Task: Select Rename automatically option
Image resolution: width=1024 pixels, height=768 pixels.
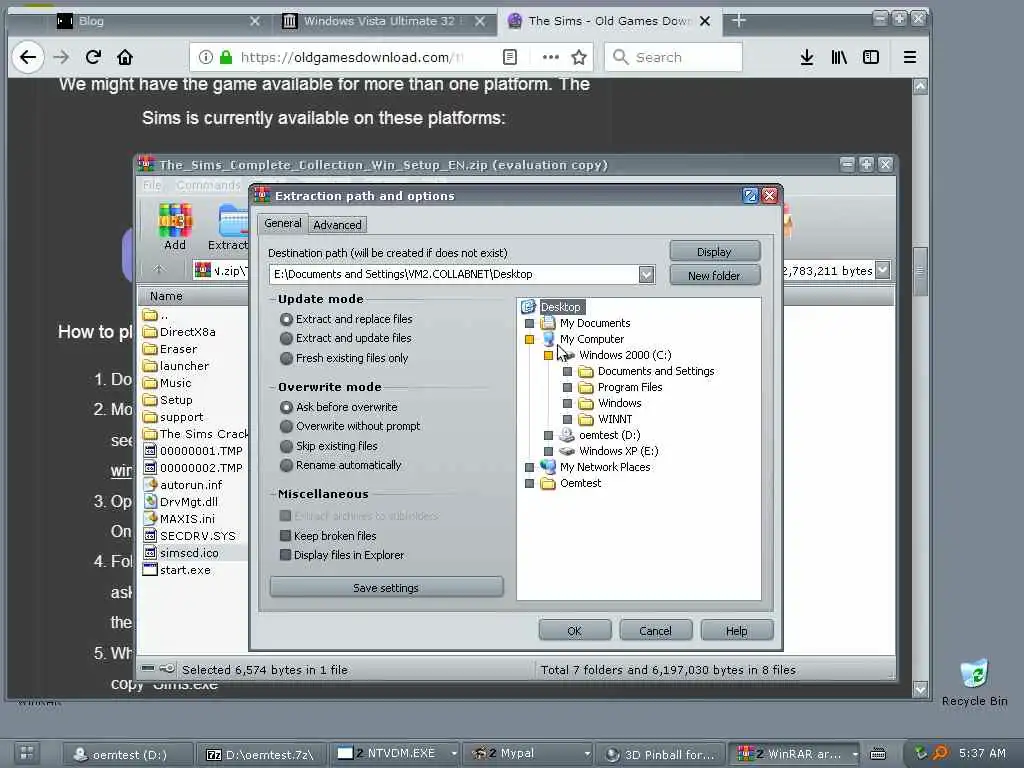Action: pos(341,466)
